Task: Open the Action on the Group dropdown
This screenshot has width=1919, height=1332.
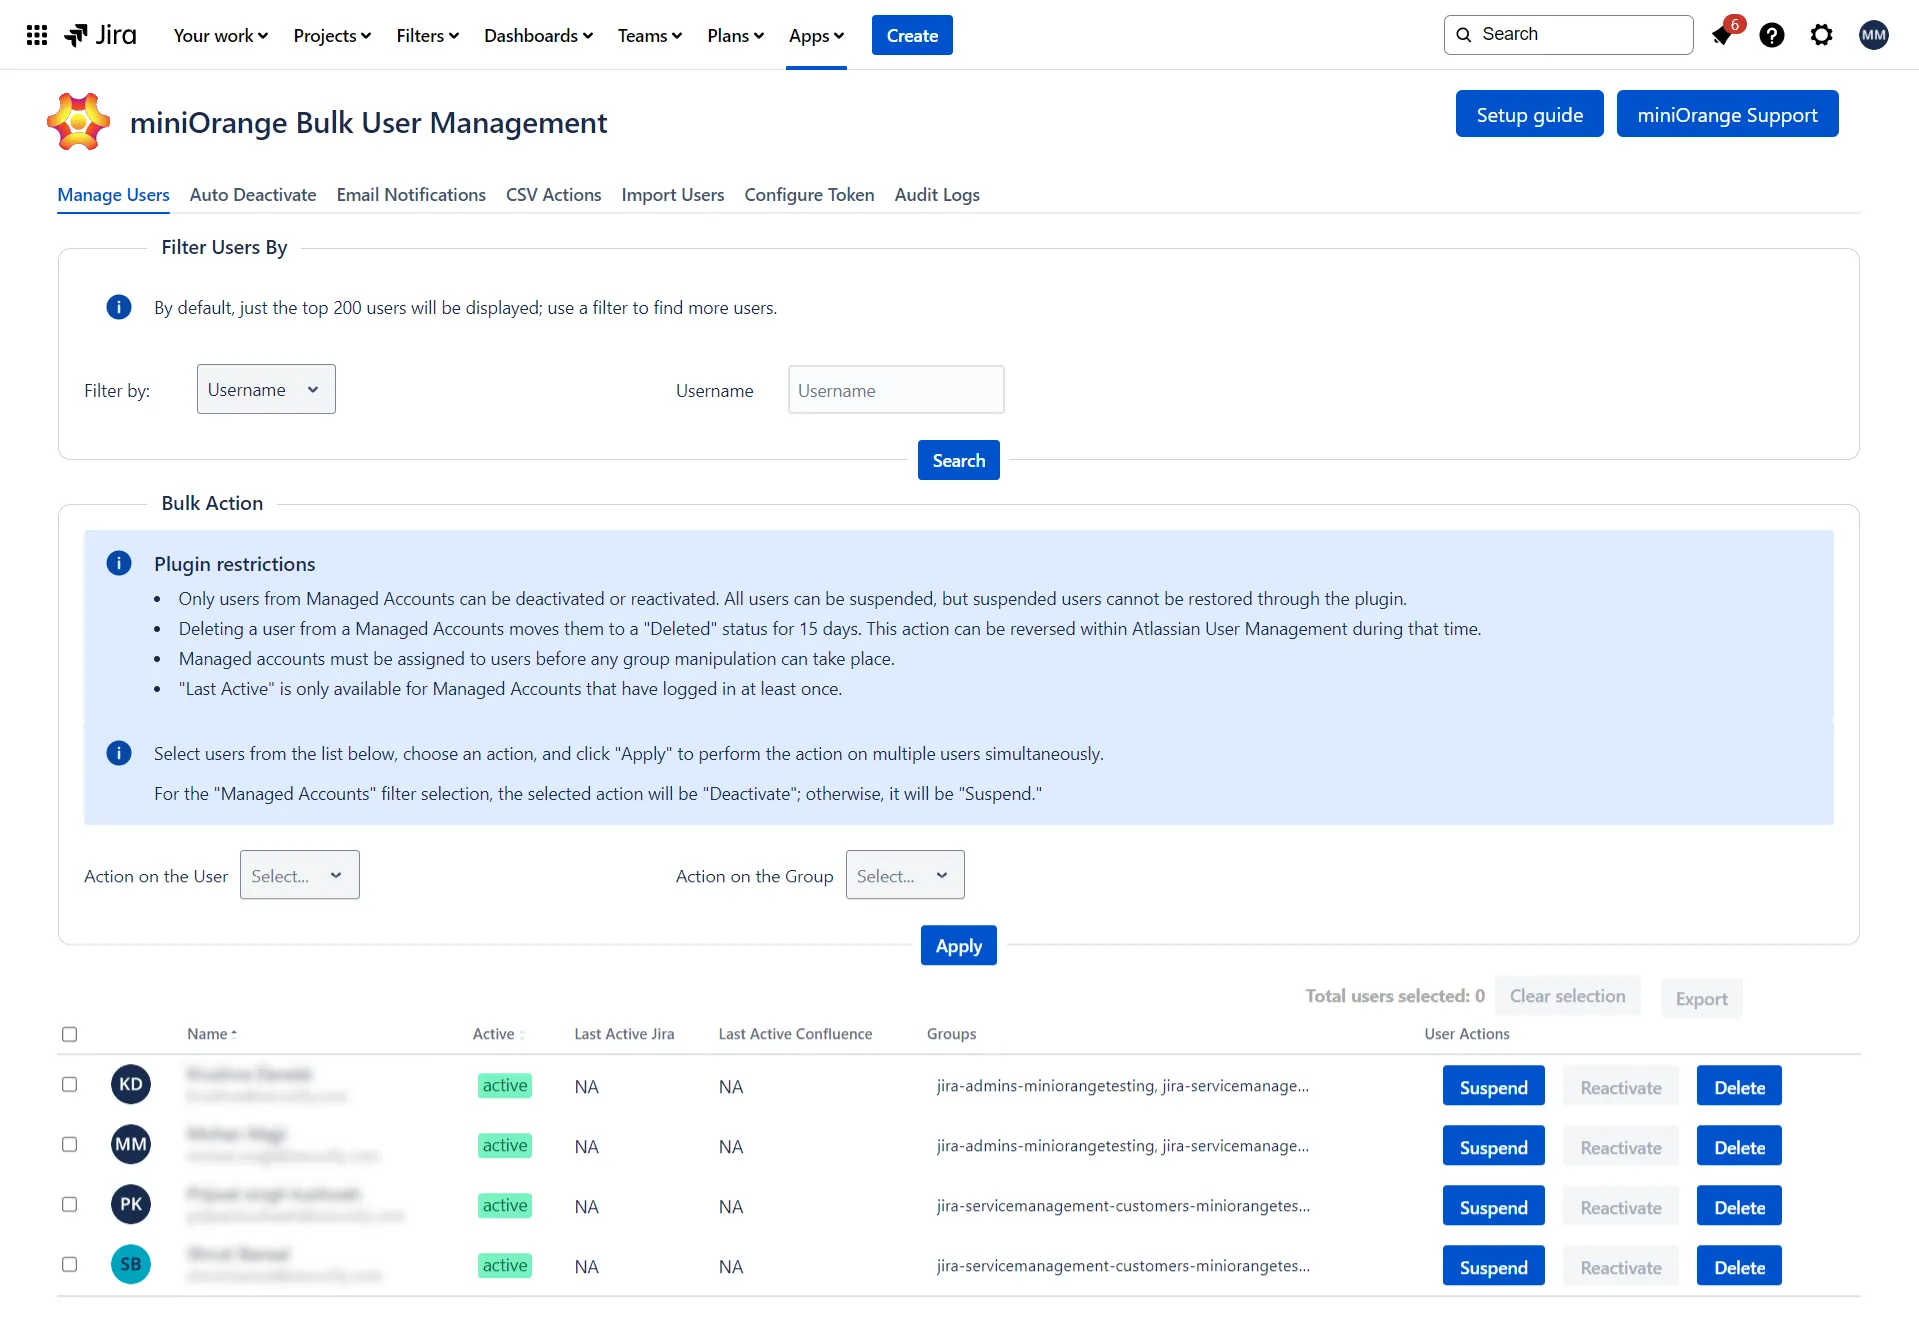Action: point(905,875)
